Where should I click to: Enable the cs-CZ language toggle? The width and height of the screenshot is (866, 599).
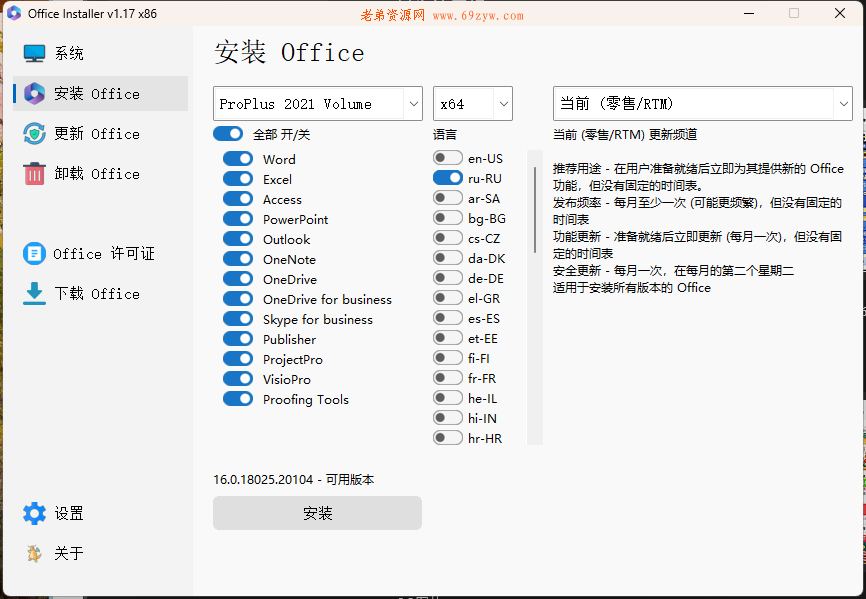[x=448, y=238]
